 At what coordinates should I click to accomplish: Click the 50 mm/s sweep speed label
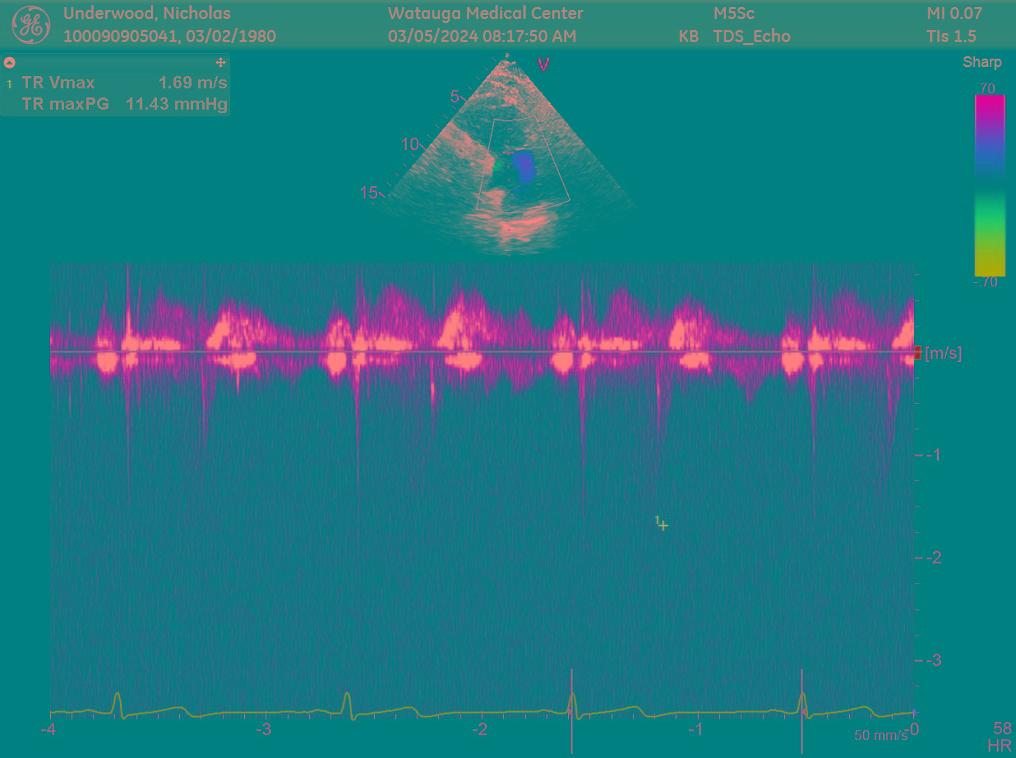coord(880,736)
